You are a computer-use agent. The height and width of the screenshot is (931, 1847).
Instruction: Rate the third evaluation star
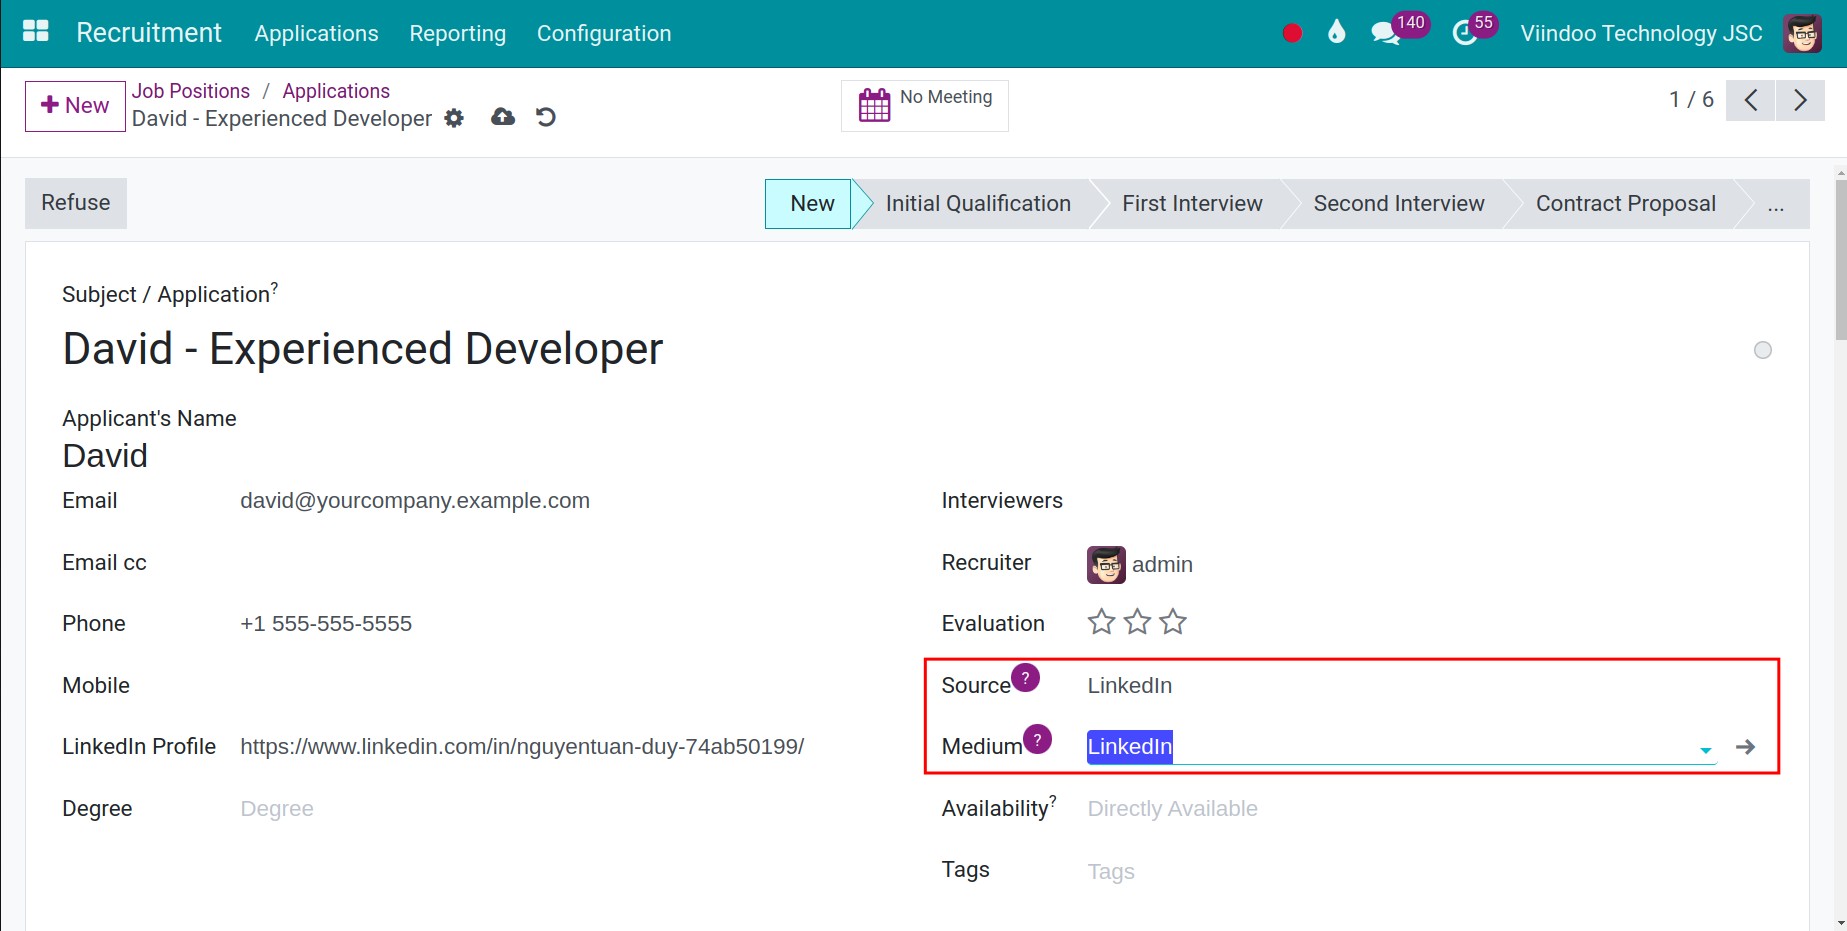click(x=1173, y=621)
